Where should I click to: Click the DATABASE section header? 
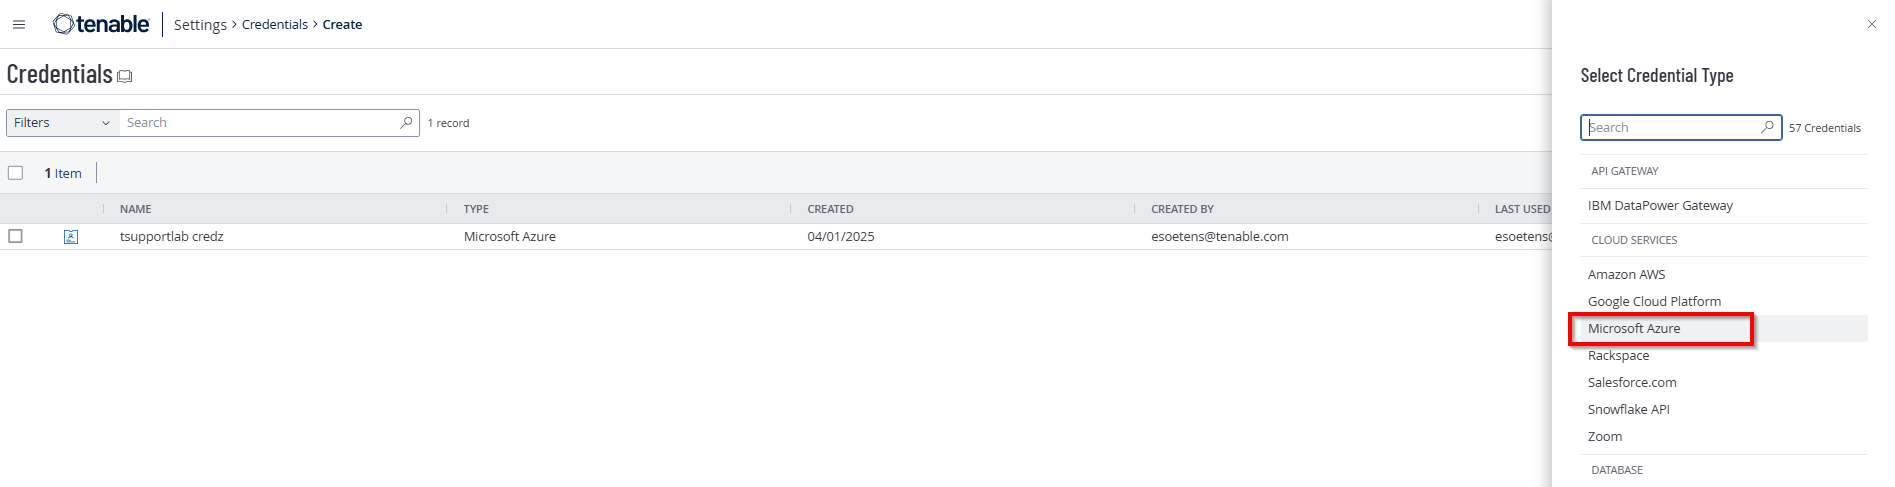1616,470
